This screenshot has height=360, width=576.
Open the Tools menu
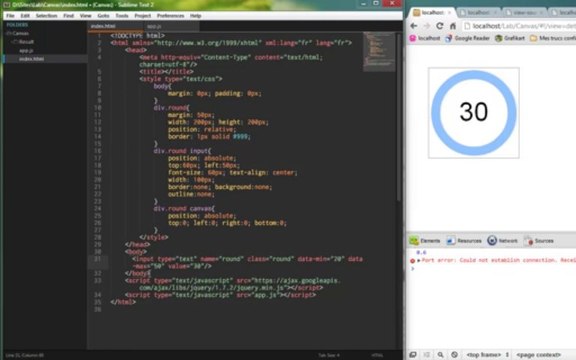pyautogui.click(x=122, y=16)
